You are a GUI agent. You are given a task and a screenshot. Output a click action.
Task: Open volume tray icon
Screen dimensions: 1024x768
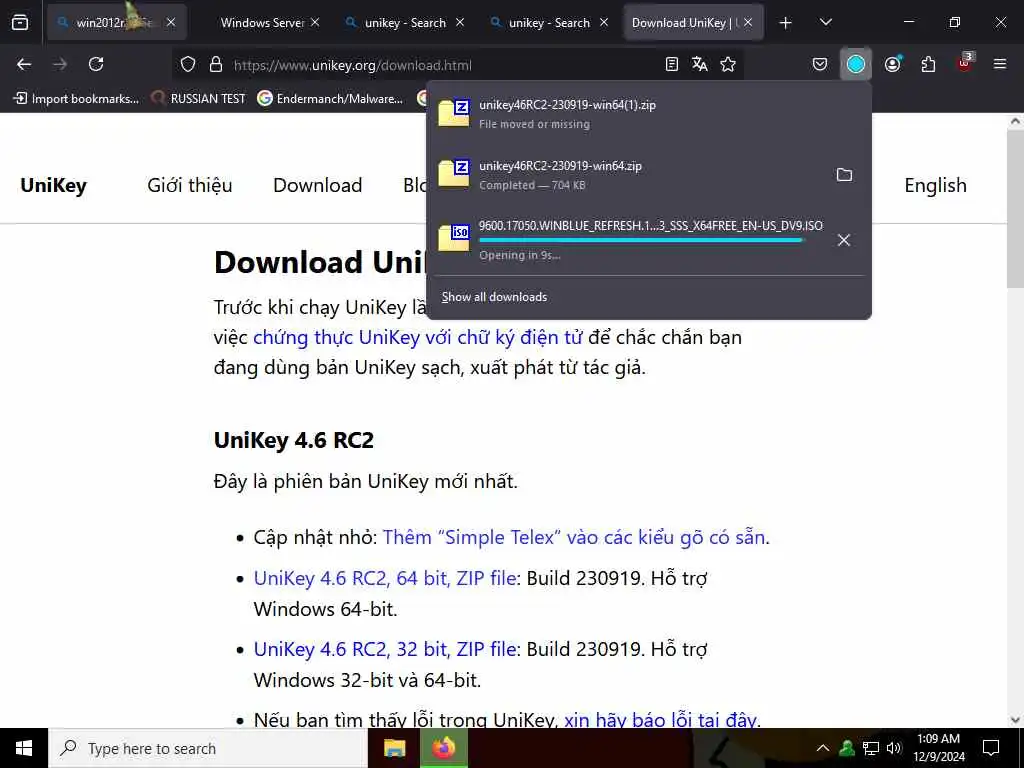[894, 748]
